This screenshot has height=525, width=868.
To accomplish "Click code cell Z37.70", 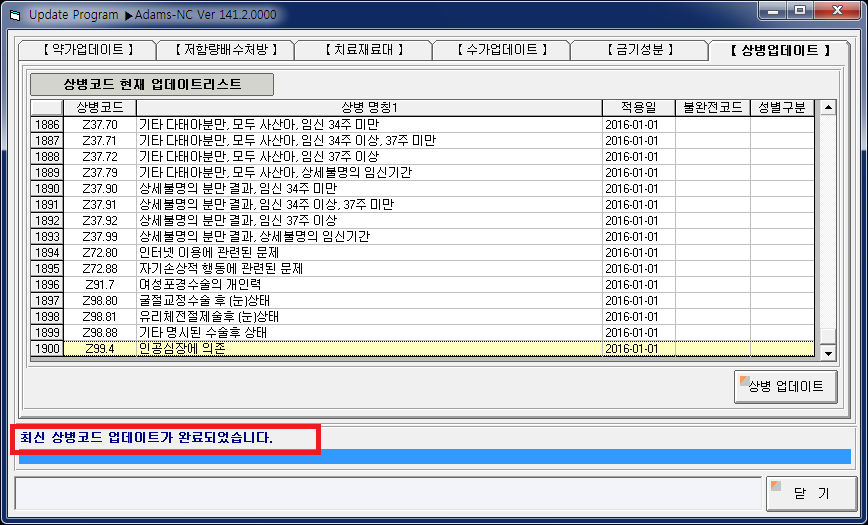I will [100, 125].
